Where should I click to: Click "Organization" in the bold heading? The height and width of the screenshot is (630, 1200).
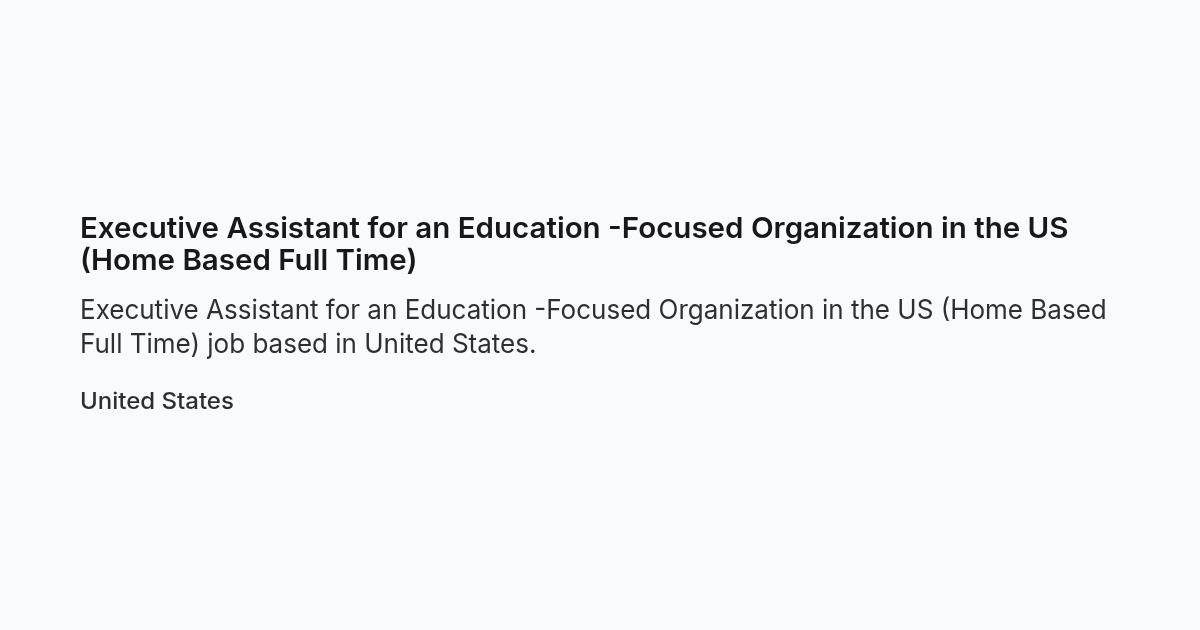pyautogui.click(x=842, y=229)
